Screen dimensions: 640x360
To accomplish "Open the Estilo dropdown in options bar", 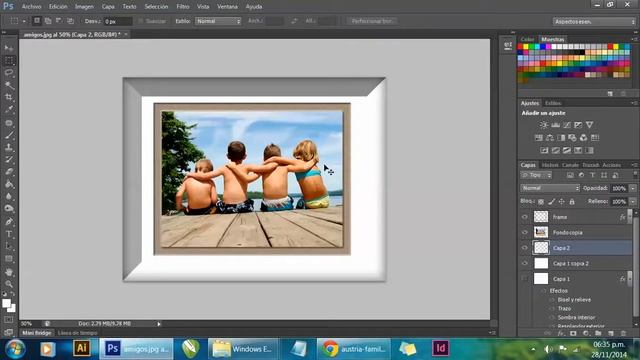I will click(218, 21).
